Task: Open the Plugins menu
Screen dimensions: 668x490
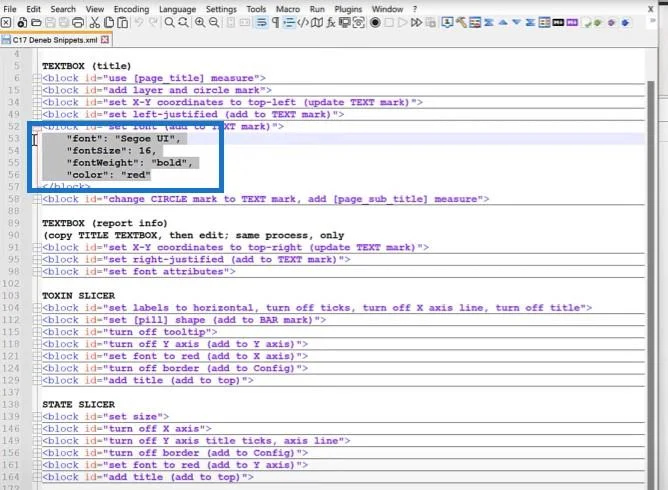Action: tap(348, 9)
